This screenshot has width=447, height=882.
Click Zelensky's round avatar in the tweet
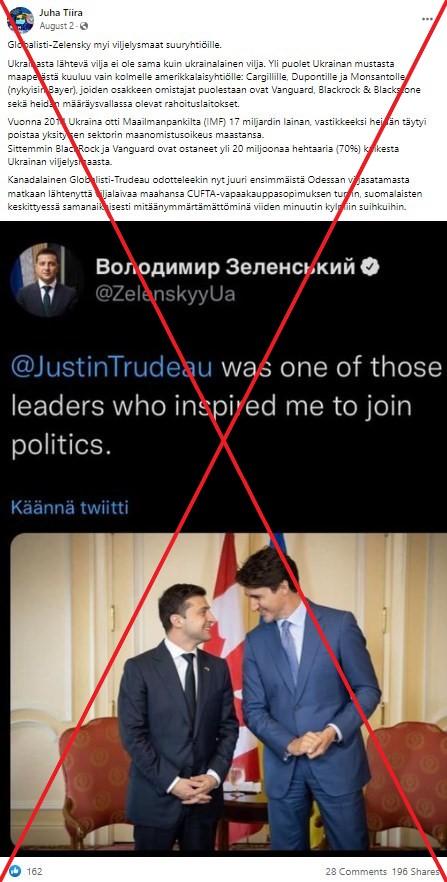coord(47,281)
